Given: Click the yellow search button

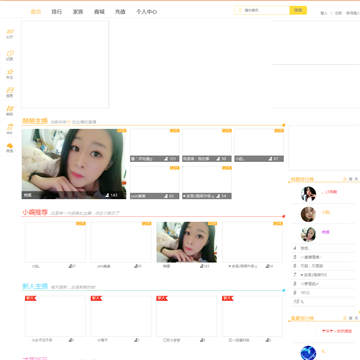Looking at the screenshot, I should (x=298, y=10).
